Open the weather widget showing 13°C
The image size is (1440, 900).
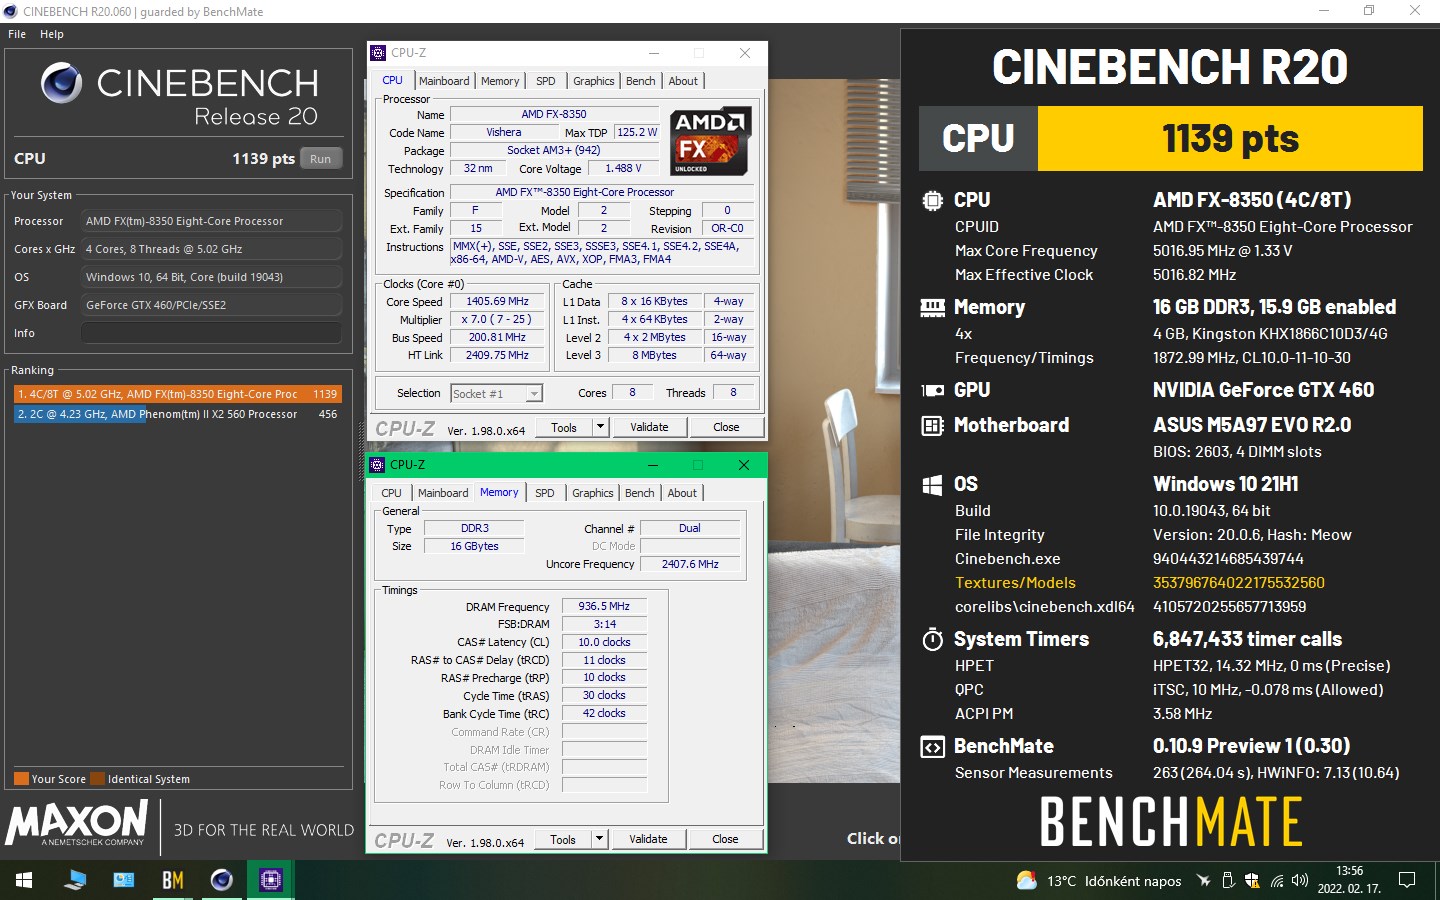1099,881
